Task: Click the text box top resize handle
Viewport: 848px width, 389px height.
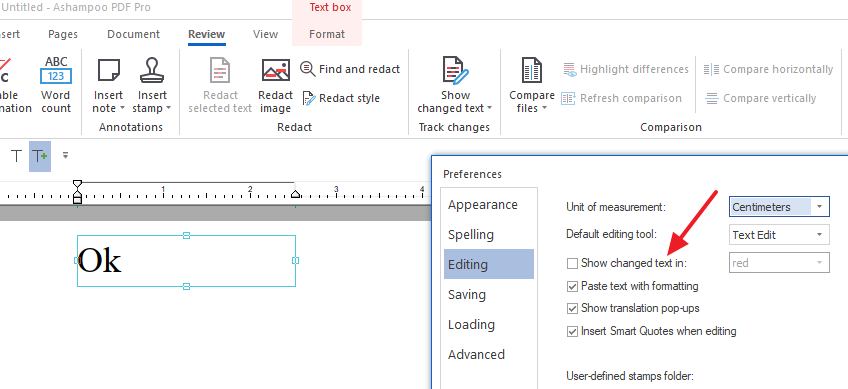Action: click(x=187, y=235)
